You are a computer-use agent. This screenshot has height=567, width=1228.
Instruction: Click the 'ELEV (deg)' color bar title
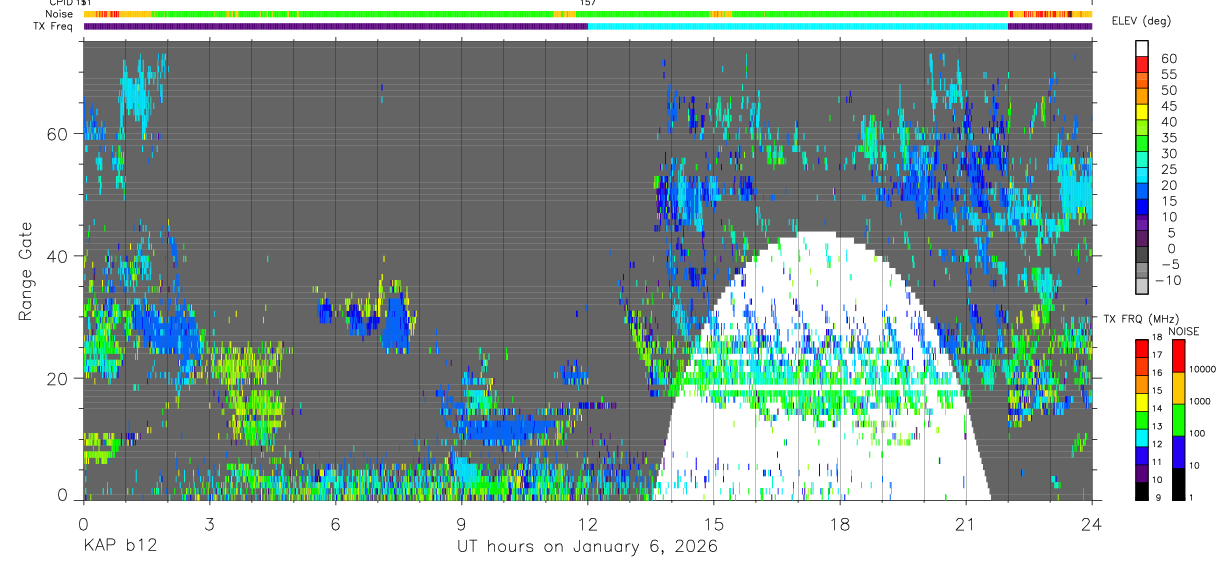1142,21
